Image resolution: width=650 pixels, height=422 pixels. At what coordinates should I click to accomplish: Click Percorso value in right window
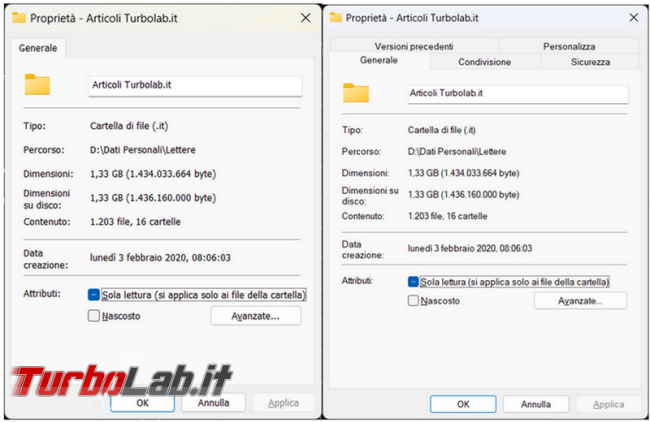pyautogui.click(x=457, y=151)
